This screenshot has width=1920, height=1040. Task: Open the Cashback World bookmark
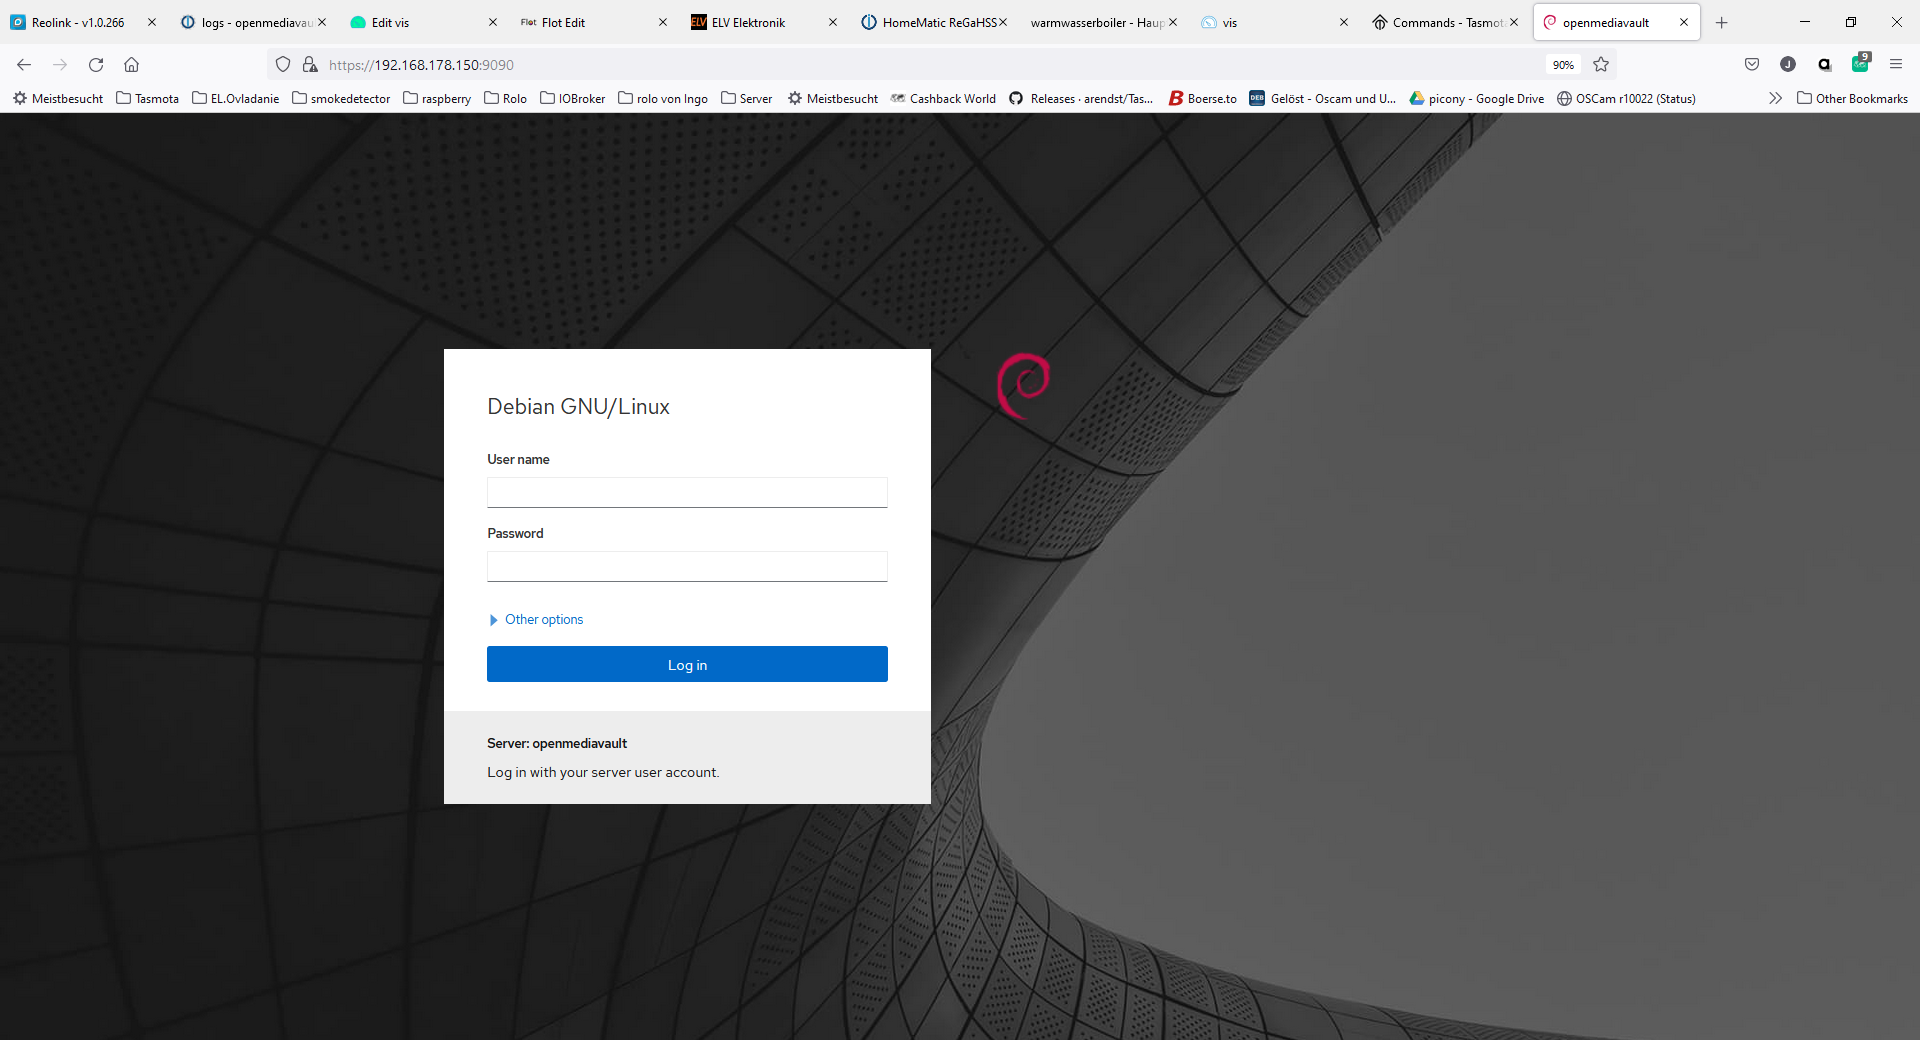click(x=943, y=98)
